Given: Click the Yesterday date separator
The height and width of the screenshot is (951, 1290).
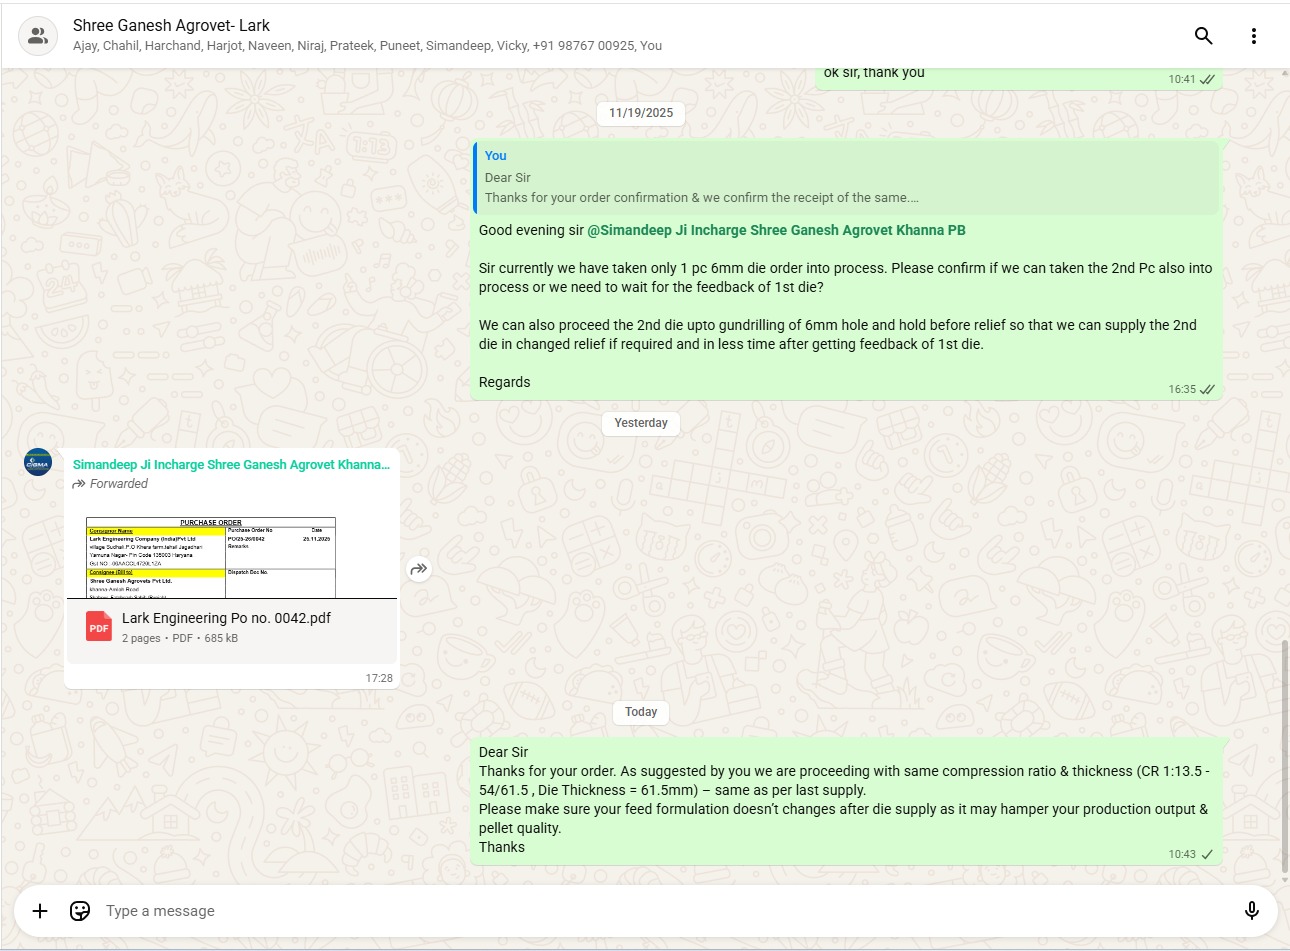Looking at the screenshot, I should (x=641, y=423).
